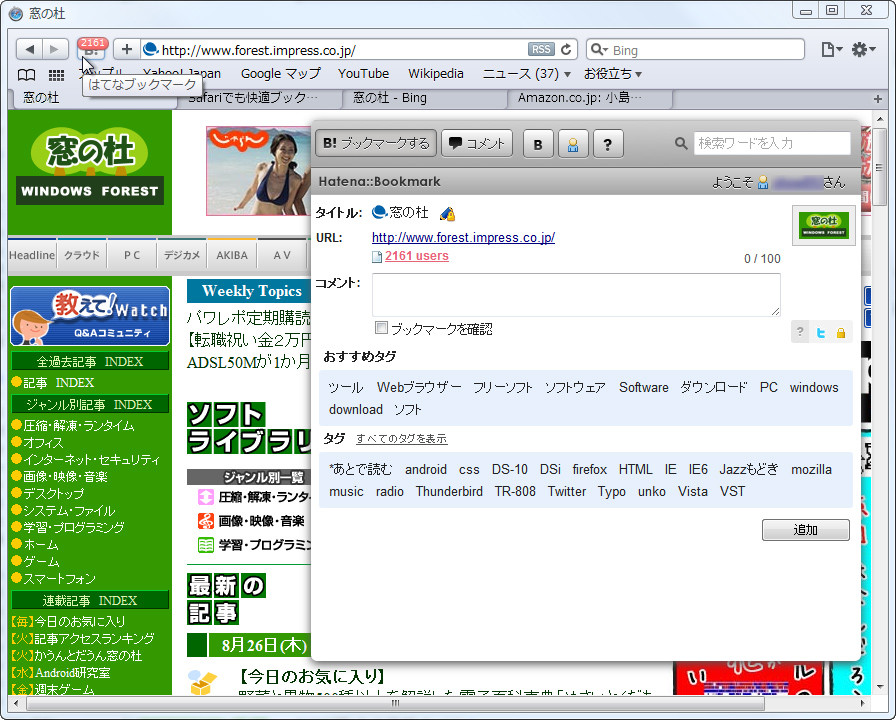
Task: Click the 圧縮・解凍 genre icon
Action: pos(205,497)
